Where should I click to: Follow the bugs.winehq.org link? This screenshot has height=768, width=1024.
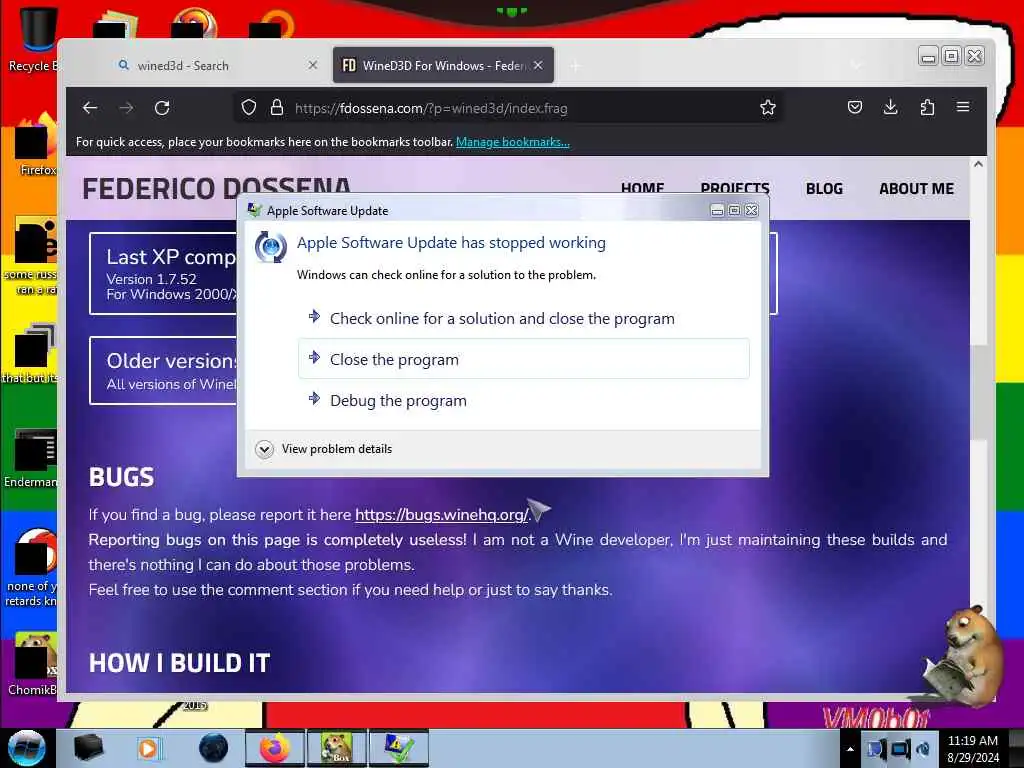pos(441,515)
